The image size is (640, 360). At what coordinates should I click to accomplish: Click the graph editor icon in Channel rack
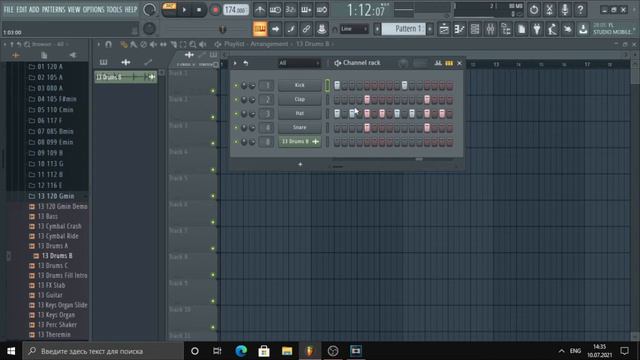click(x=438, y=63)
